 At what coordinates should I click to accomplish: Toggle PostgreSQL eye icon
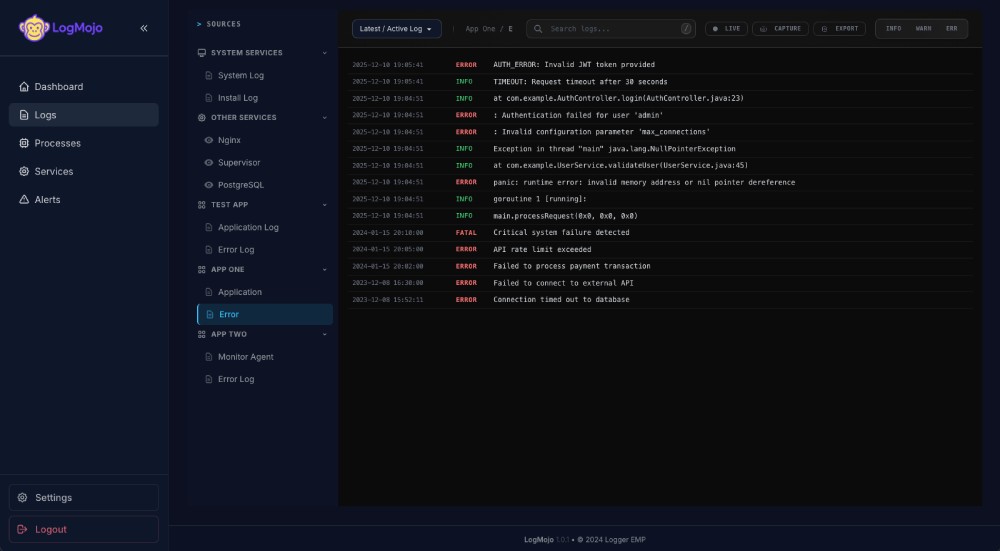(209, 185)
